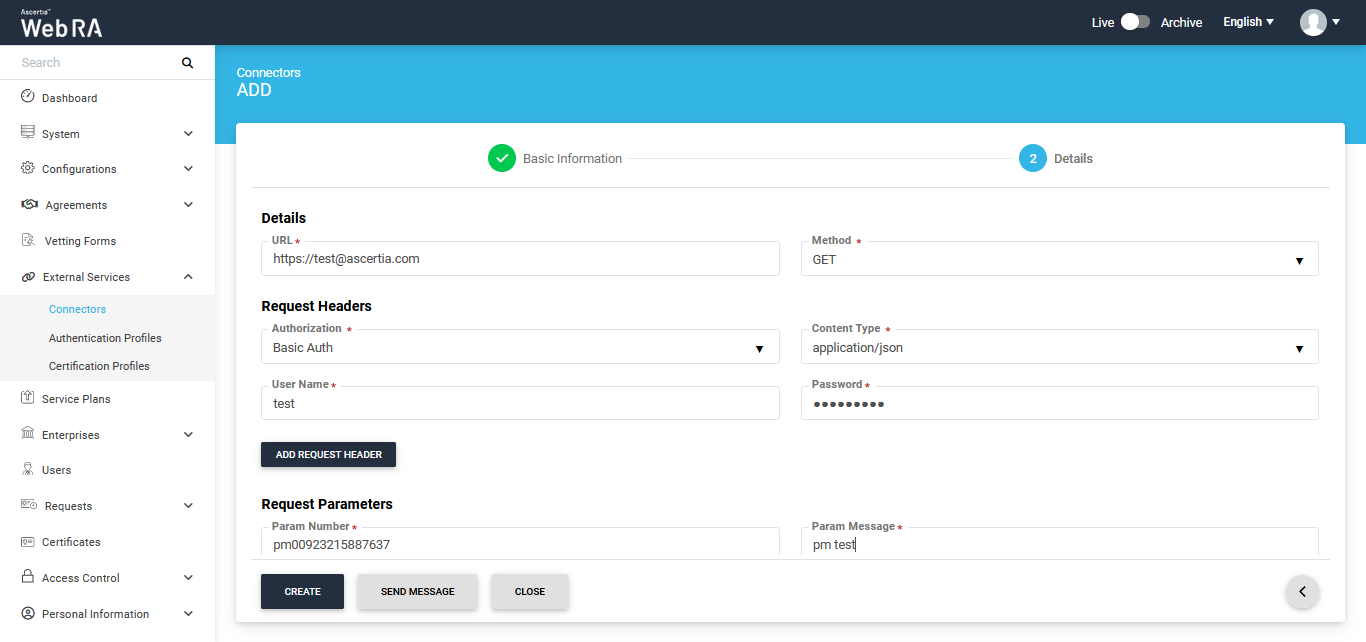Open Authentication Profiles submenu item
Screen dimensions: 1366x642
(x=105, y=338)
